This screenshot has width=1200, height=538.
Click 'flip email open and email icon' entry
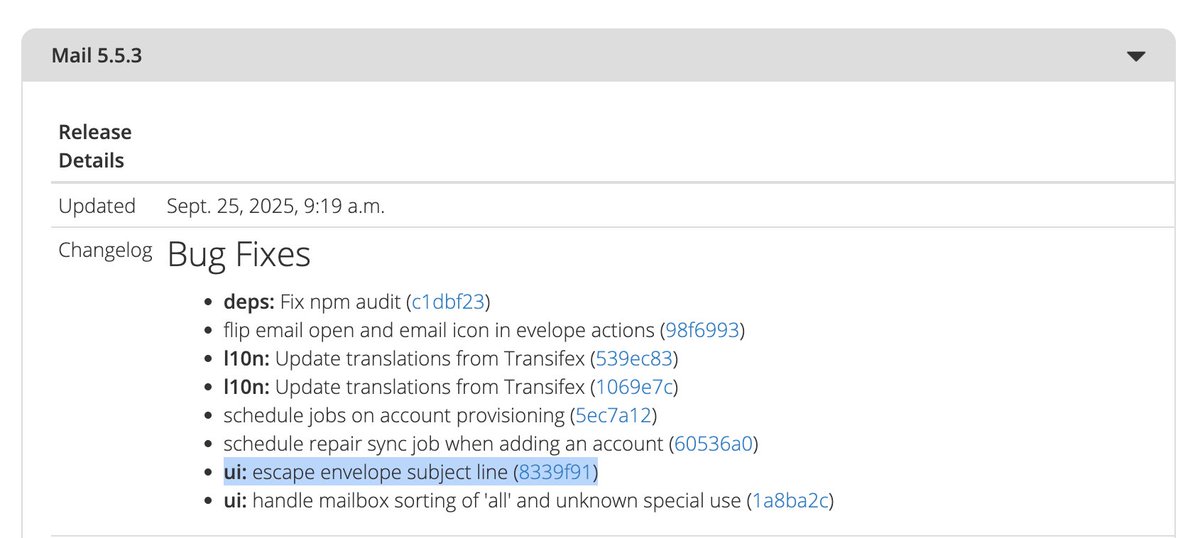tap(440, 329)
